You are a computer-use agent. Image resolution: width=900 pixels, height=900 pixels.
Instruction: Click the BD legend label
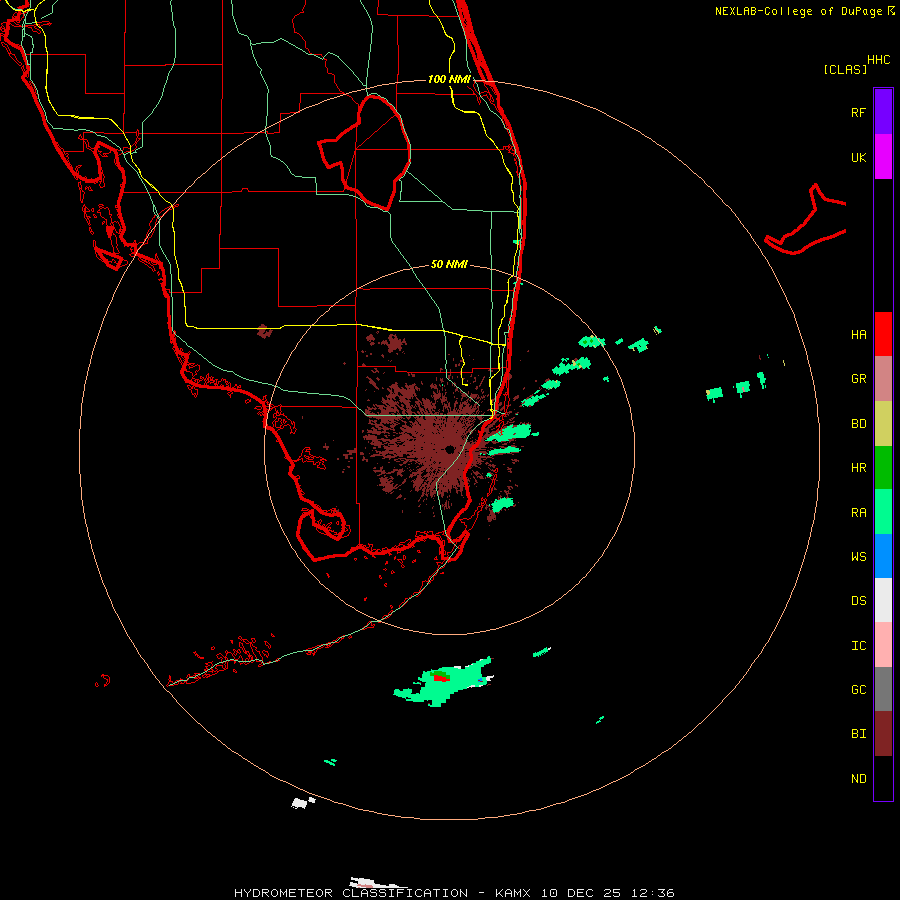click(x=858, y=424)
